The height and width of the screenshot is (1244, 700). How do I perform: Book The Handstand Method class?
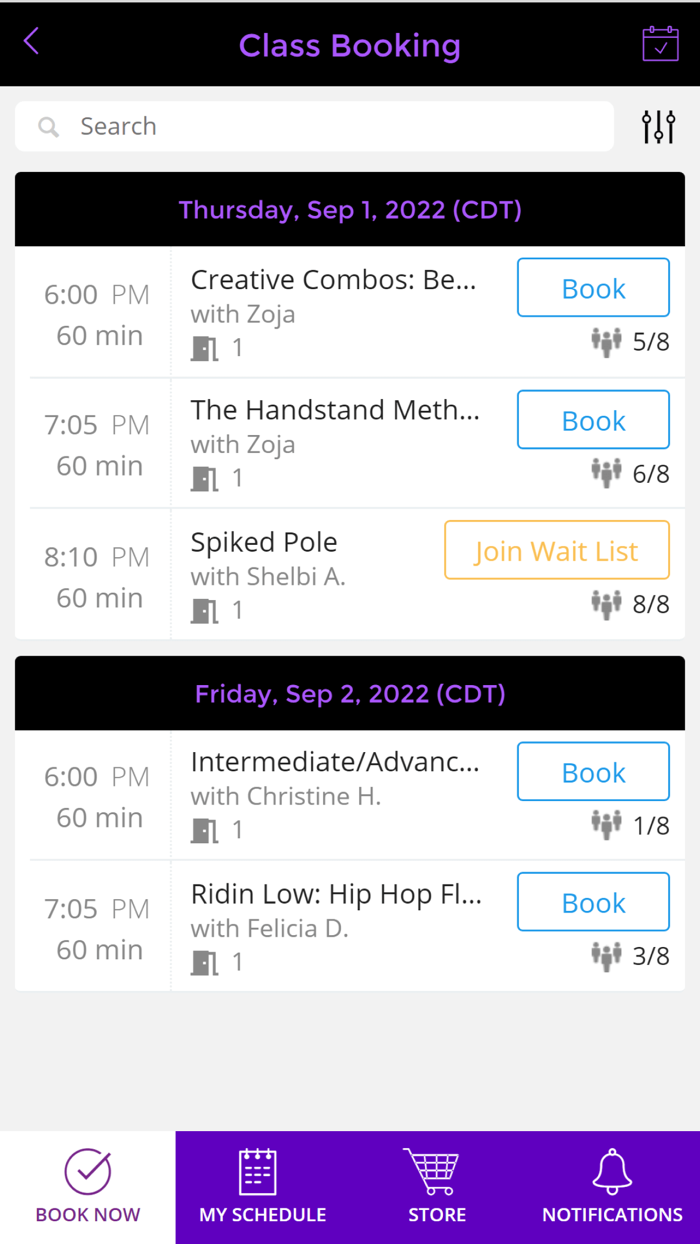pyautogui.click(x=593, y=420)
